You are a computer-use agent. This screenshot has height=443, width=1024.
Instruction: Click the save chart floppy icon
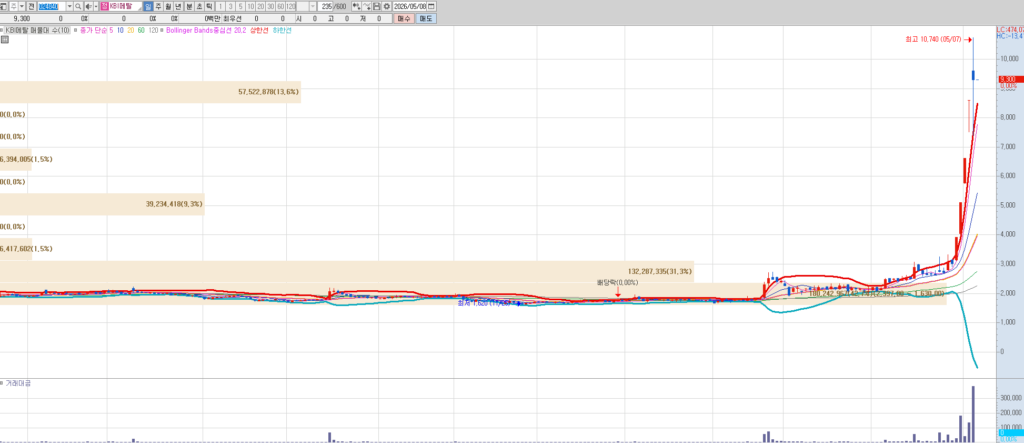[x=377, y=6]
